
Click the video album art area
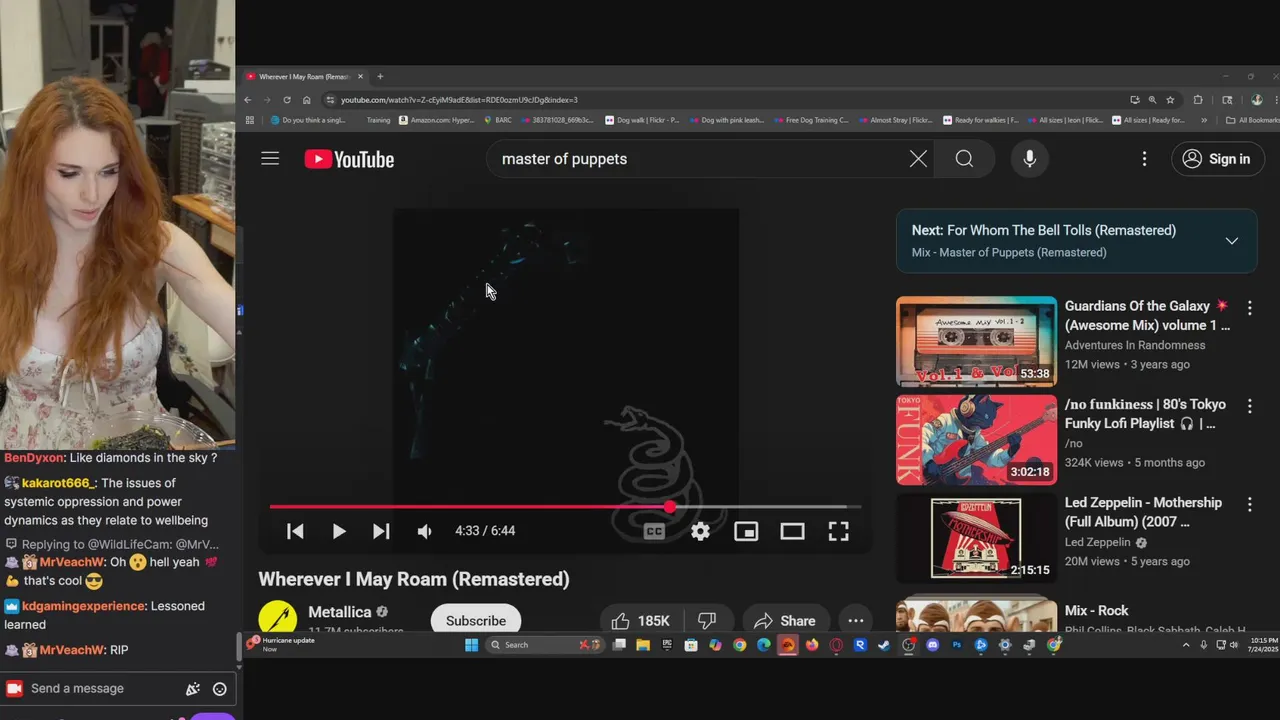coord(565,355)
